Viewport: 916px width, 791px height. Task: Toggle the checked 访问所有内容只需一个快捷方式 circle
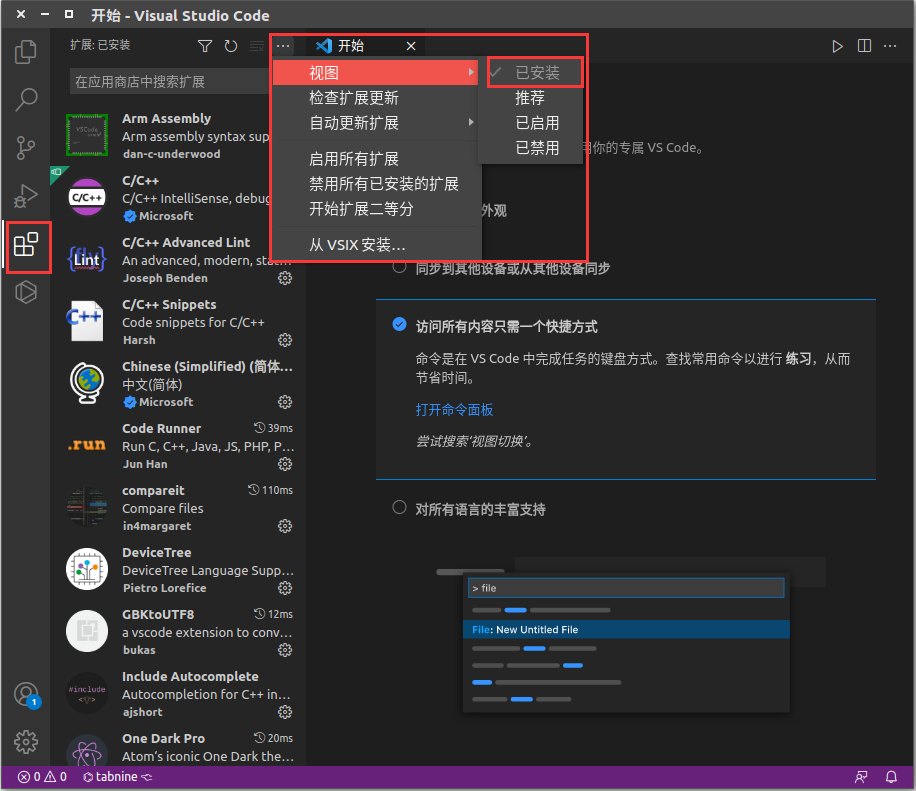[400, 324]
